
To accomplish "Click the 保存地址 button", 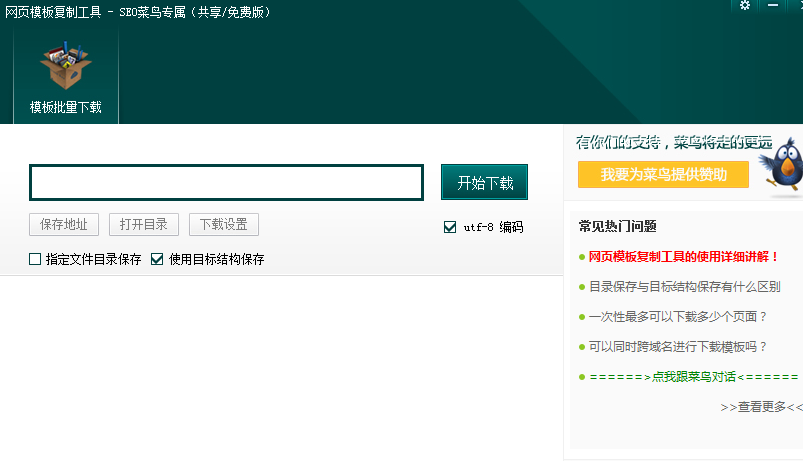I will click(64, 224).
